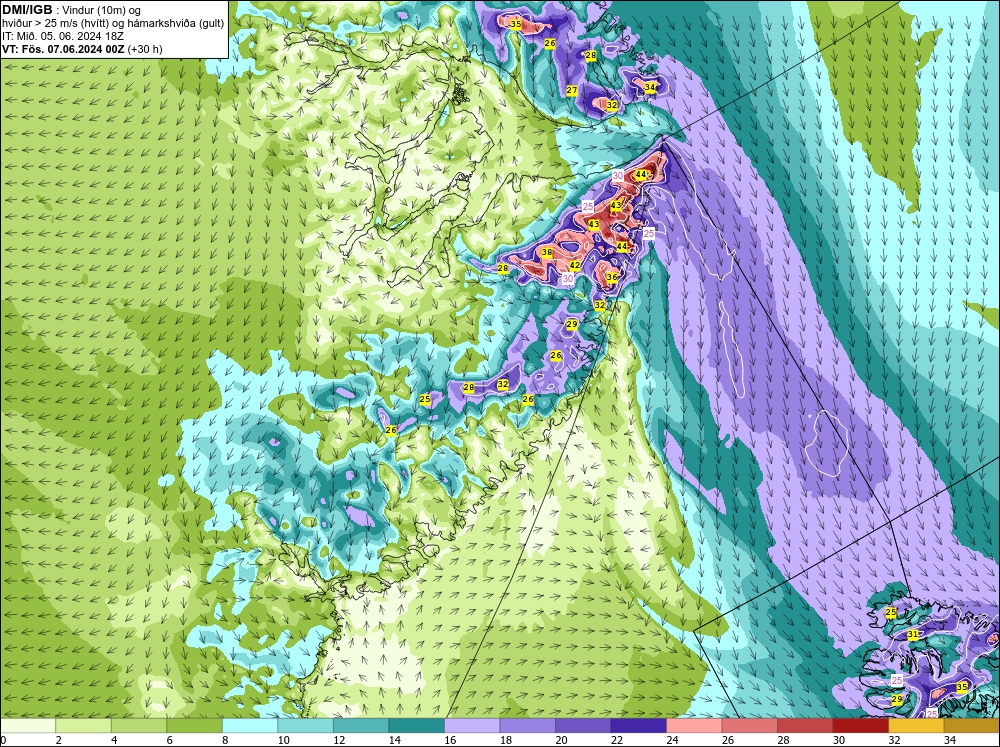Image resolution: width=1000 pixels, height=747 pixels.
Task: Pick the 24–26 m/s pink swatch
Action: (694, 726)
